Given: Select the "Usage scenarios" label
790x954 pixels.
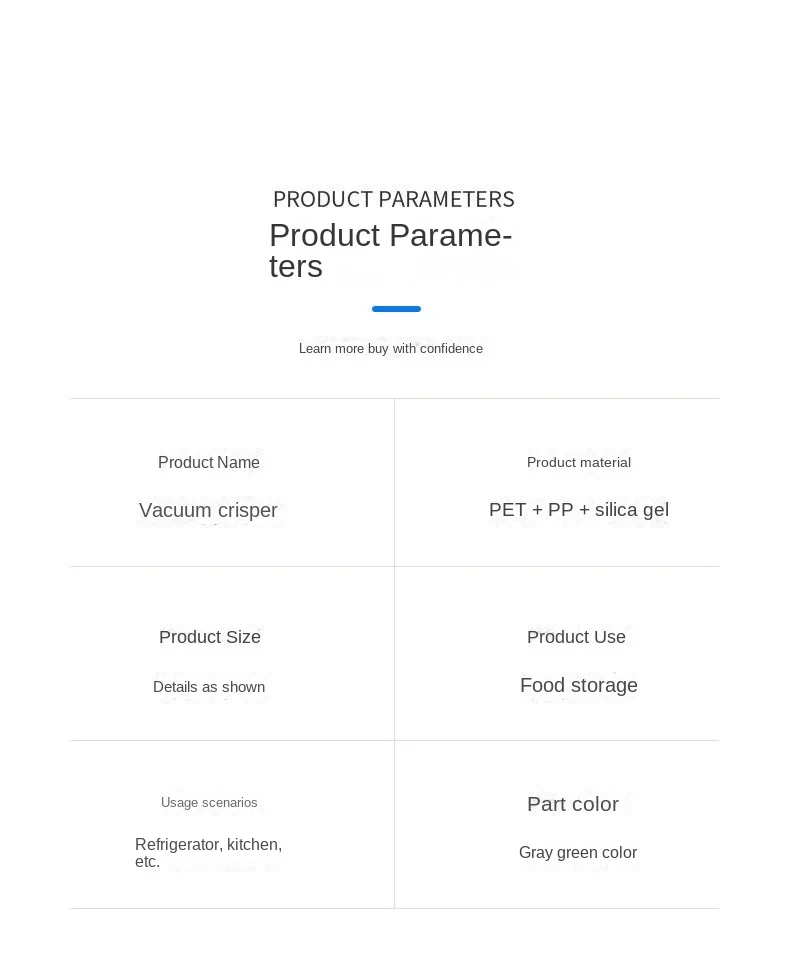Looking at the screenshot, I should [x=209, y=802].
